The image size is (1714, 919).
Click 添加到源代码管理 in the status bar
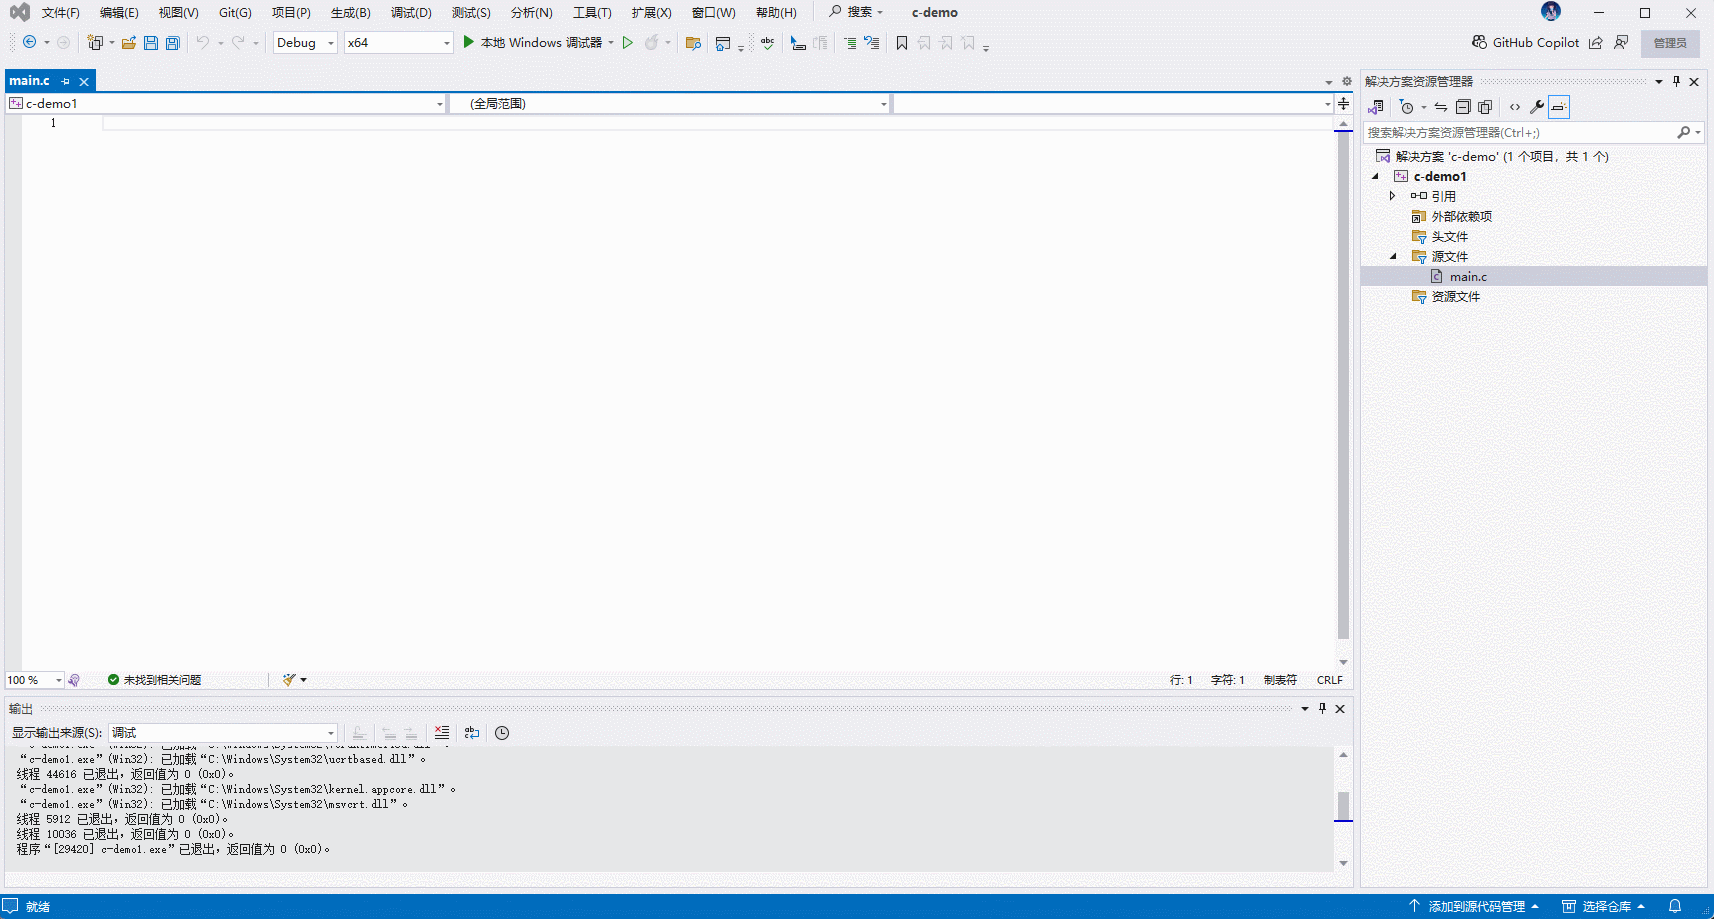pyautogui.click(x=1475, y=906)
